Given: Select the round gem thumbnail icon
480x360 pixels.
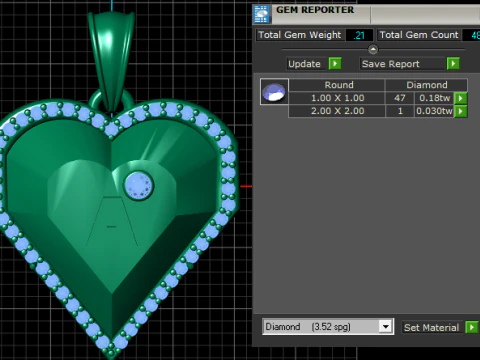Looking at the screenshot, I should 274,92.
